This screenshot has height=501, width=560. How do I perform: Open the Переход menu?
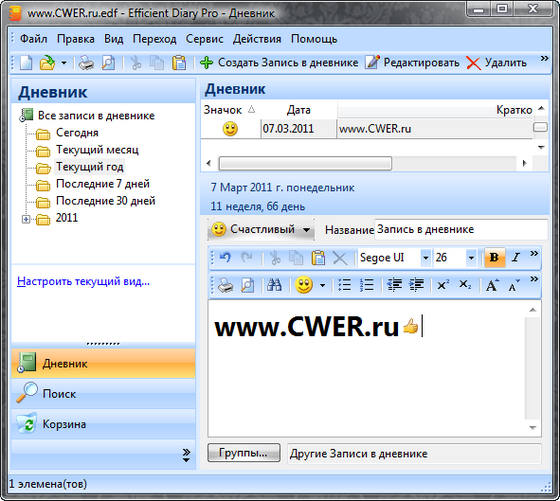[155, 39]
